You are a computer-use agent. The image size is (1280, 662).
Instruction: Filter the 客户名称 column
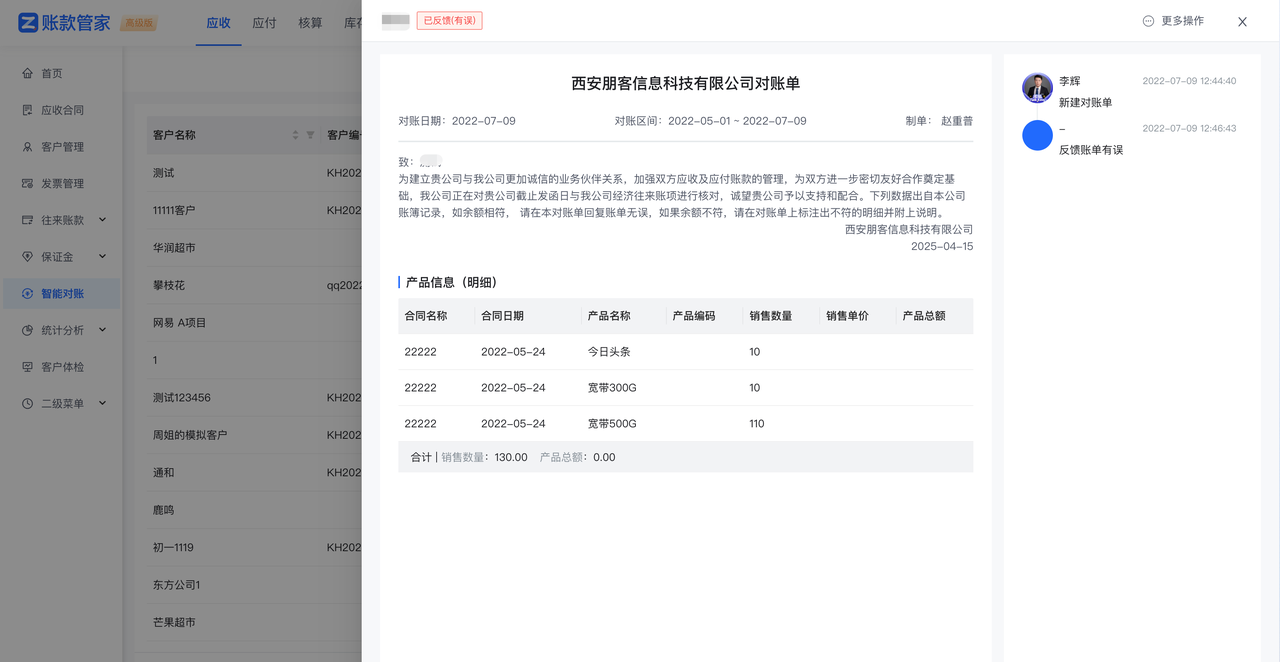310,135
